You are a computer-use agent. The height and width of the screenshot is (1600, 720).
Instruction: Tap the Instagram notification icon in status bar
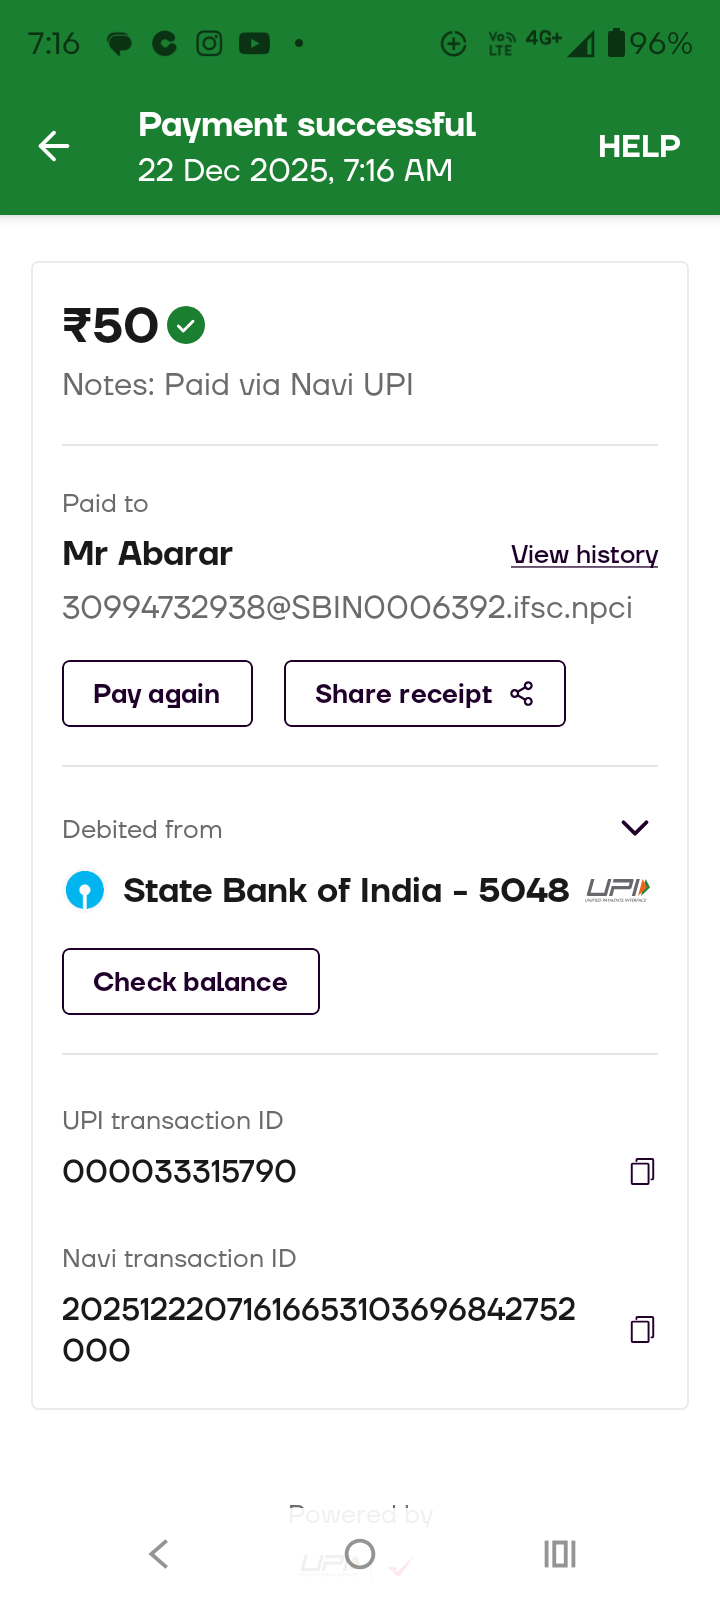(209, 43)
